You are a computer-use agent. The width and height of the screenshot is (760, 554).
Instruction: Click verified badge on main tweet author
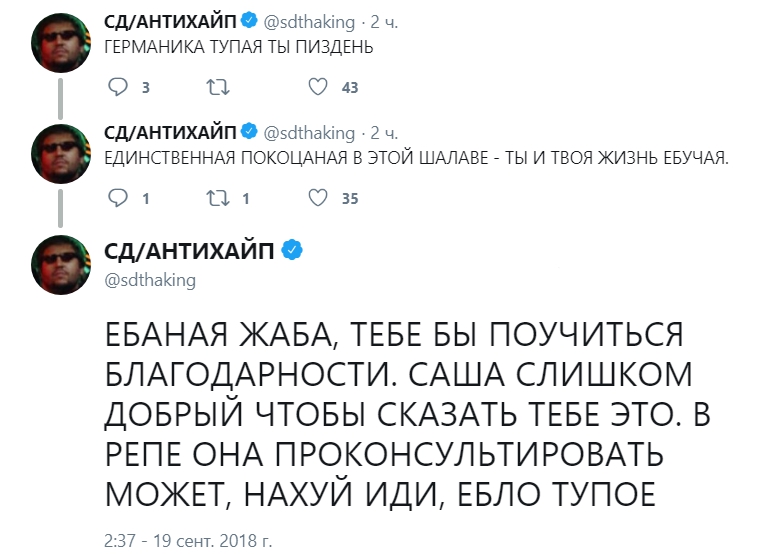[x=292, y=250]
